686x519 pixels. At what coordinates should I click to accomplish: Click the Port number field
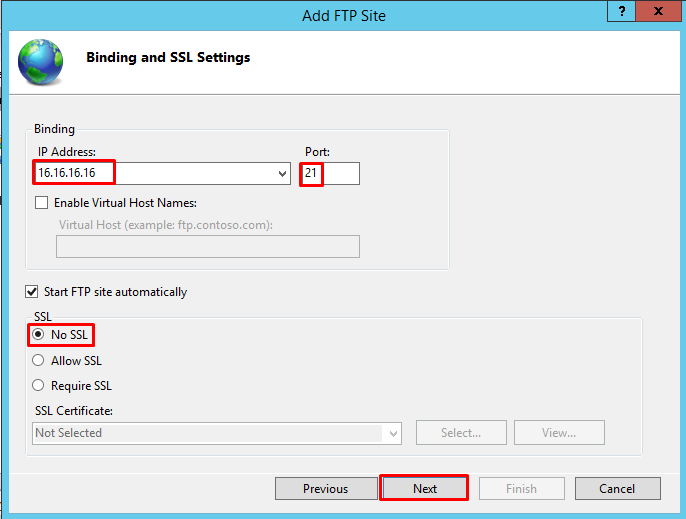[x=330, y=173]
